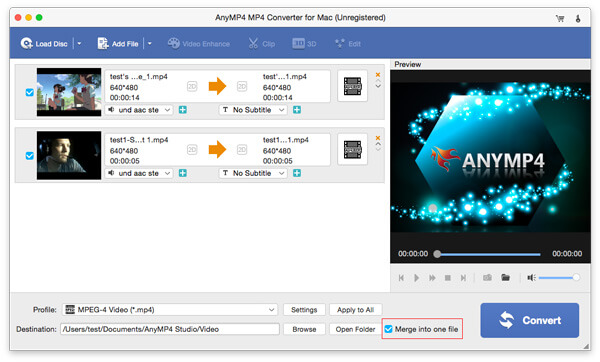Image resolution: width=600 pixels, height=362 pixels.
Task: Jump to previous frame in preview
Action: click(x=401, y=278)
